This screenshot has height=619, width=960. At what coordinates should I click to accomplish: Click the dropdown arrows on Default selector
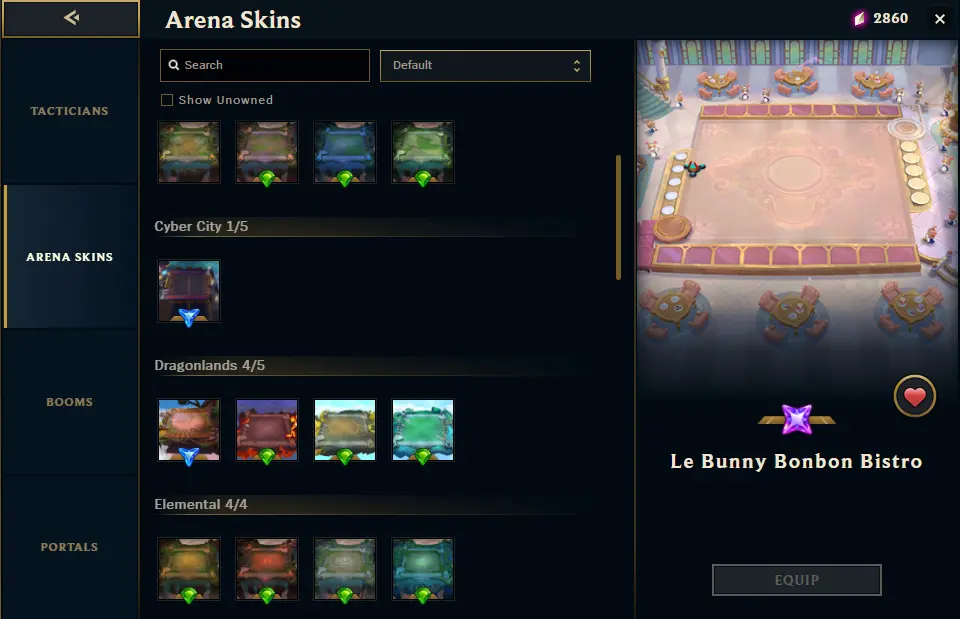576,66
